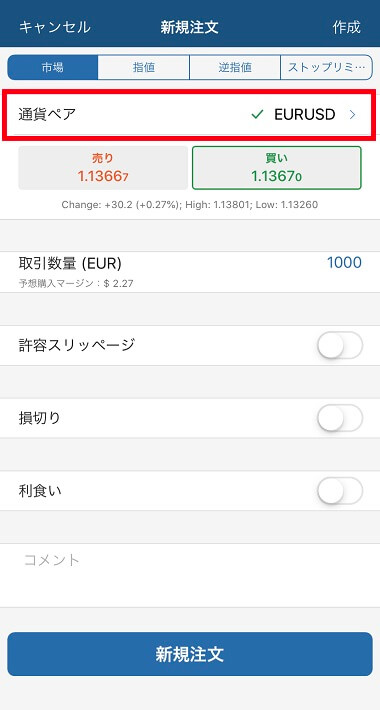This screenshot has height=710, width=380.
Task: Tap the Change/High/Low info line
Action: (190, 205)
